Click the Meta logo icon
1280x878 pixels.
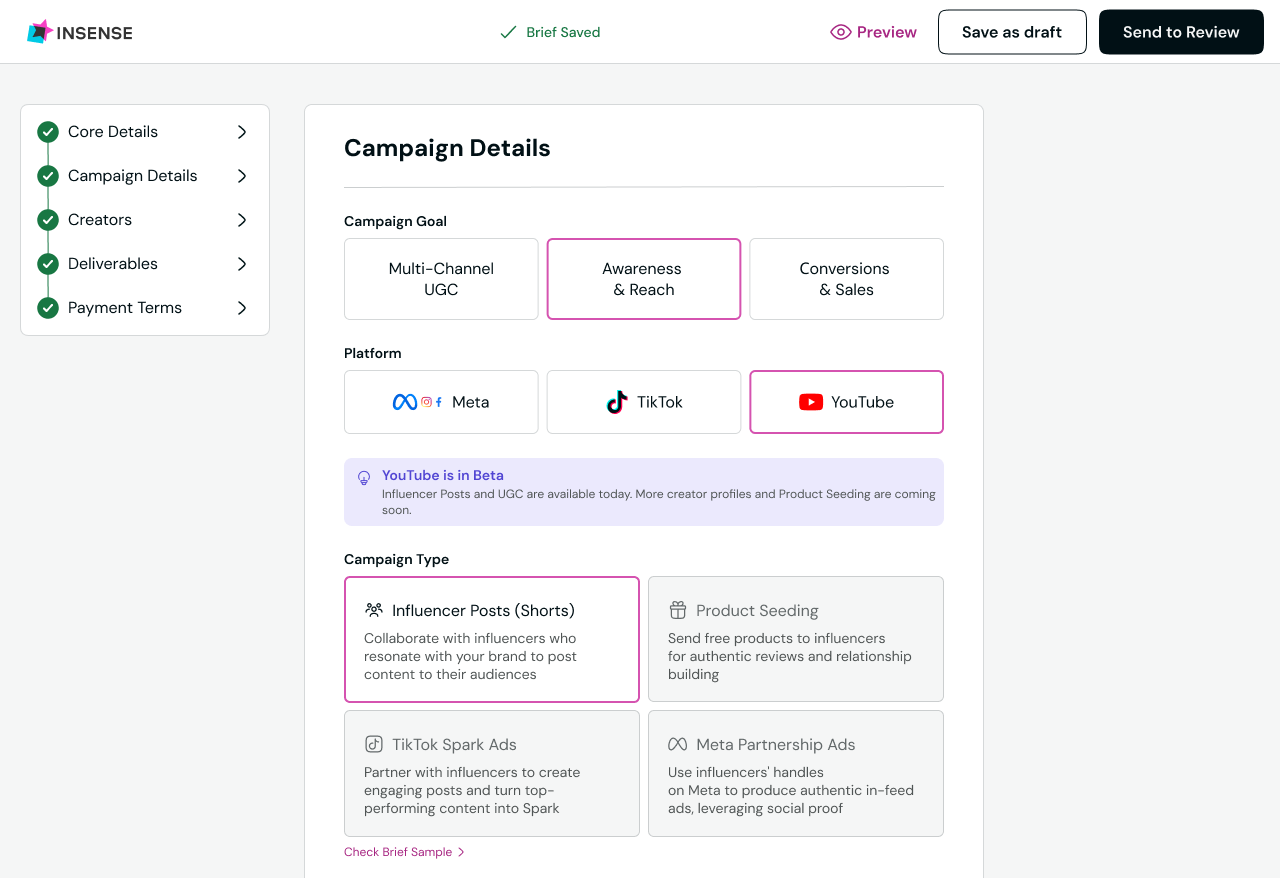point(405,402)
